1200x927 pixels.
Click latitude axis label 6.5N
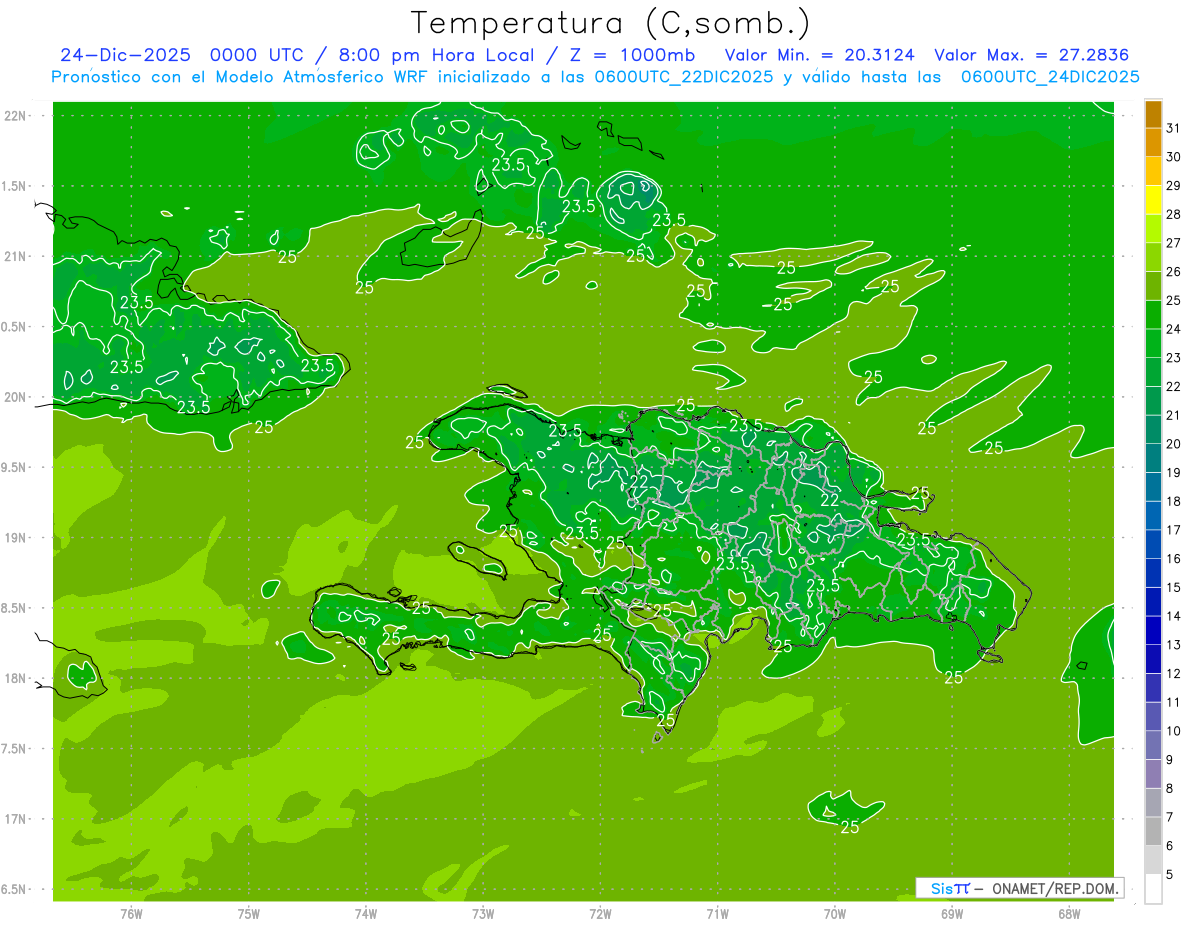(x=14, y=890)
